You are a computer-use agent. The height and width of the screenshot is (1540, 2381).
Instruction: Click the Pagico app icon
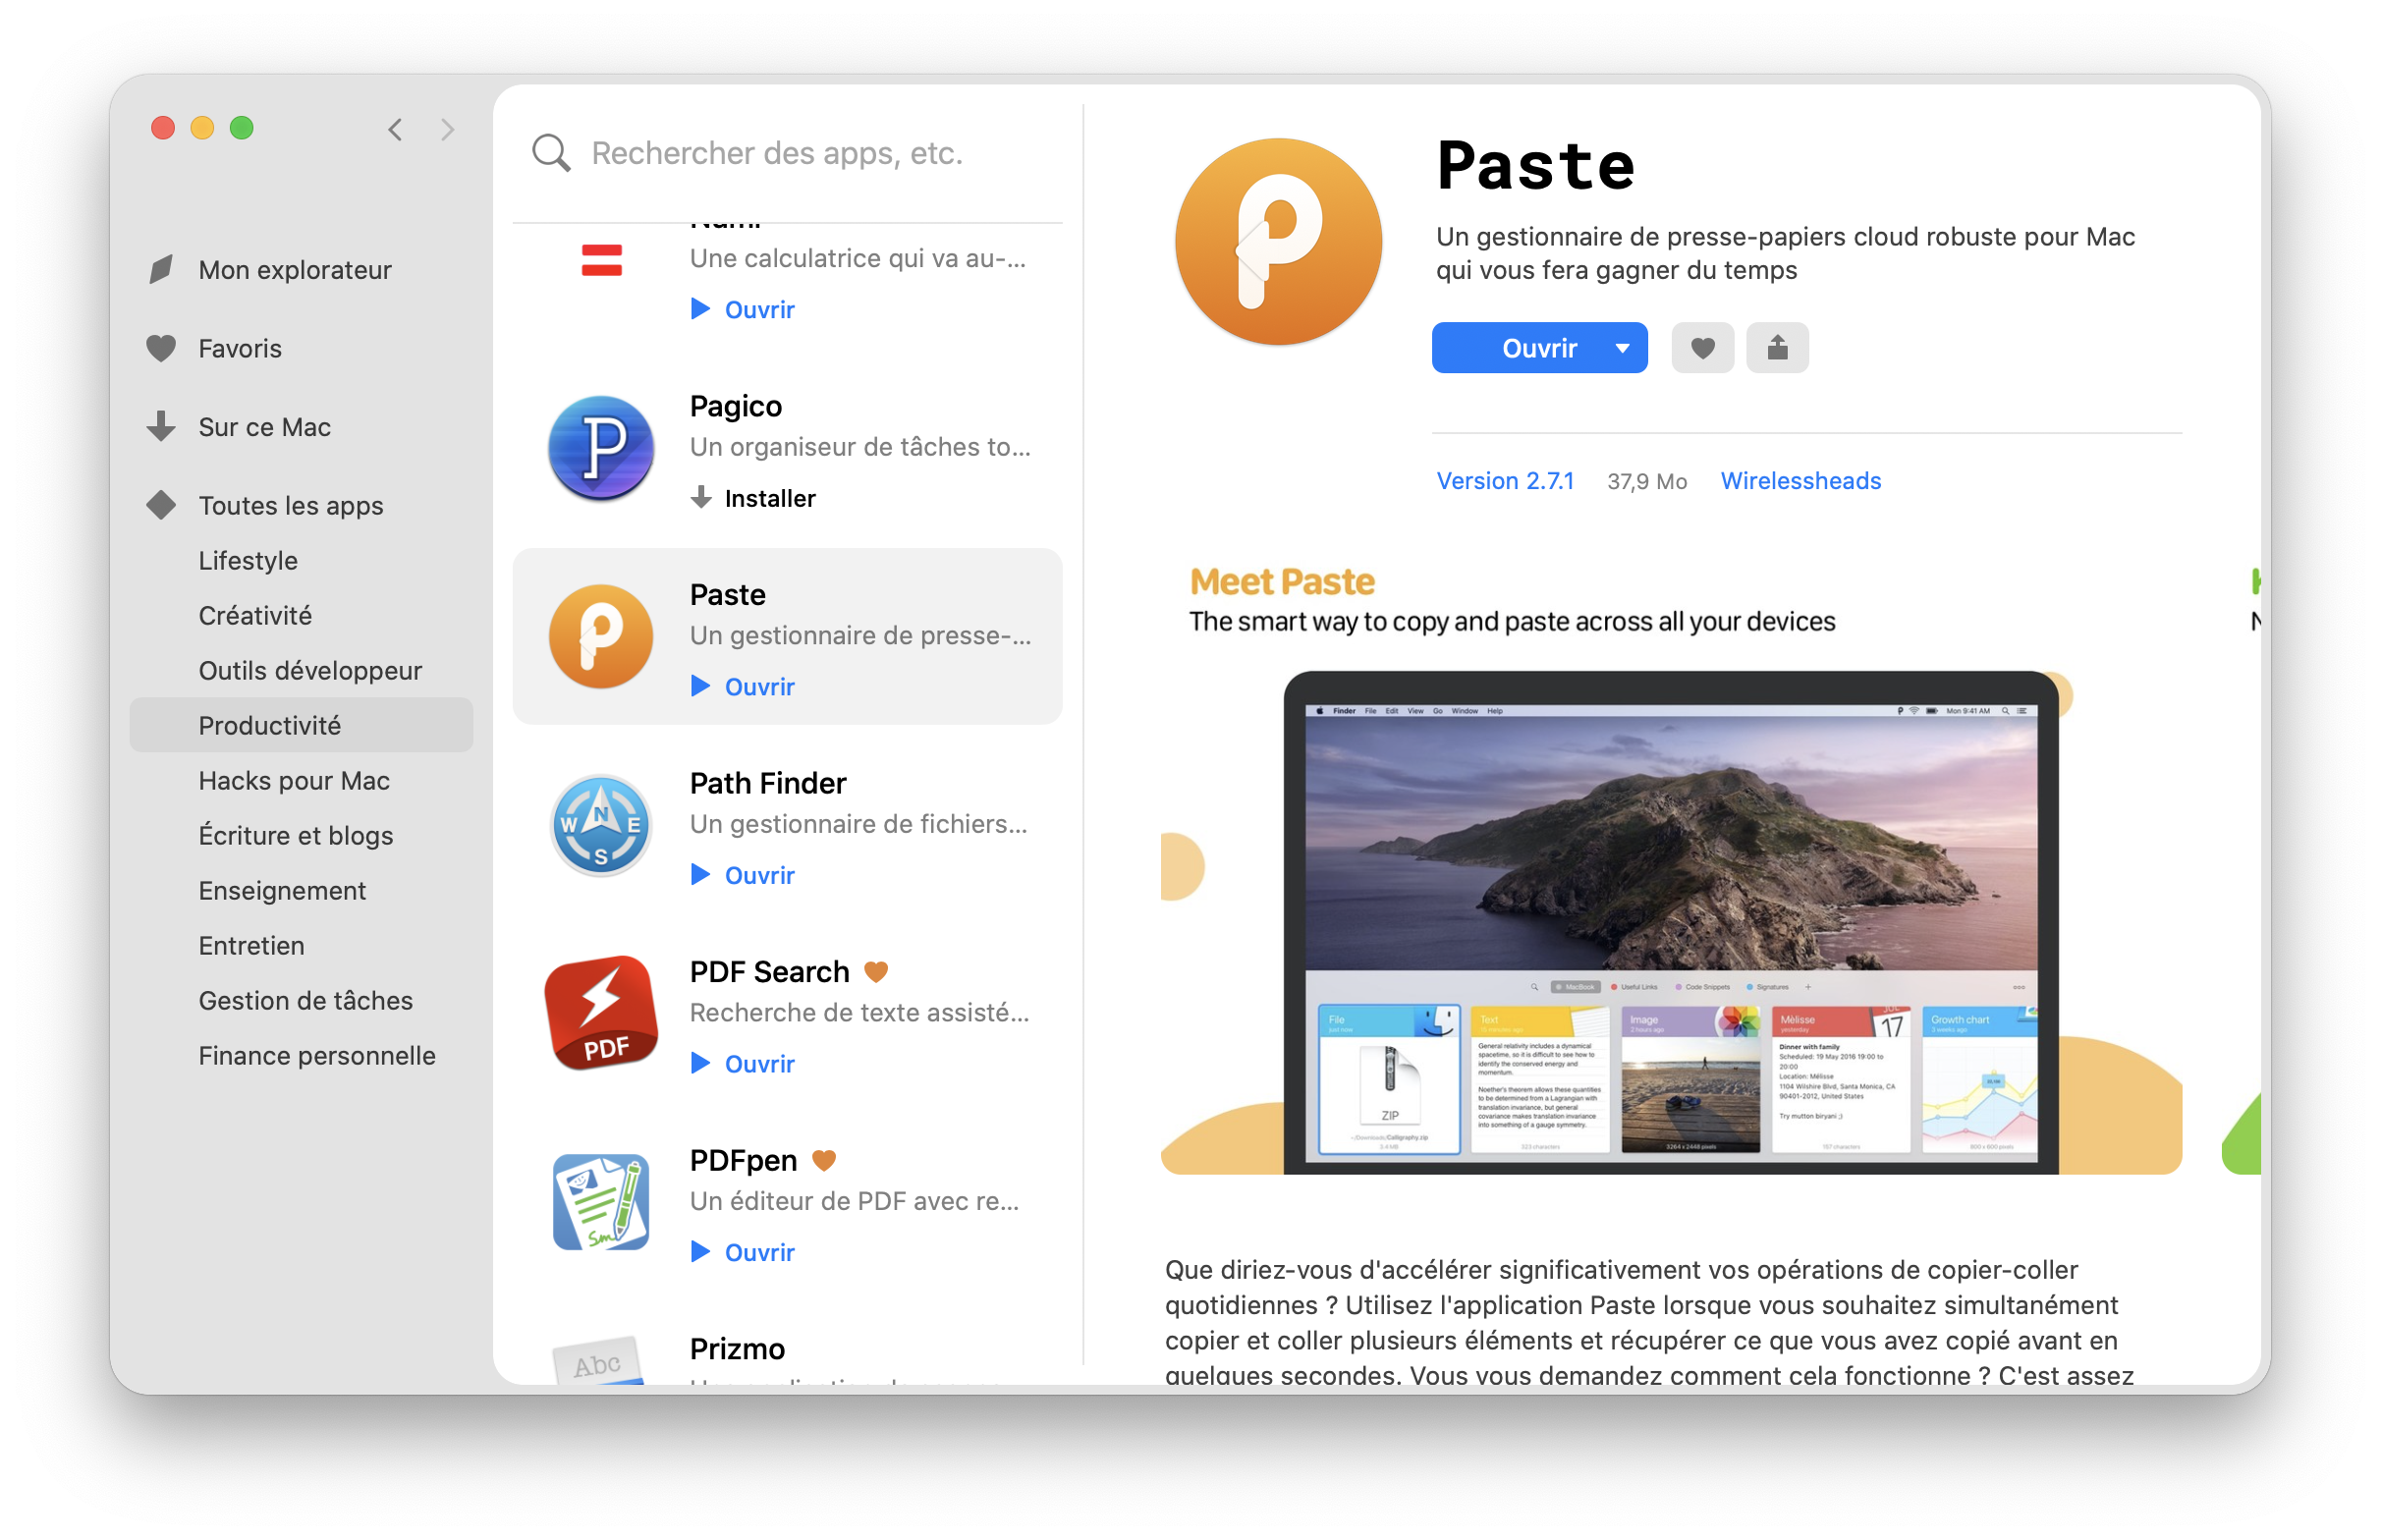pos(601,448)
